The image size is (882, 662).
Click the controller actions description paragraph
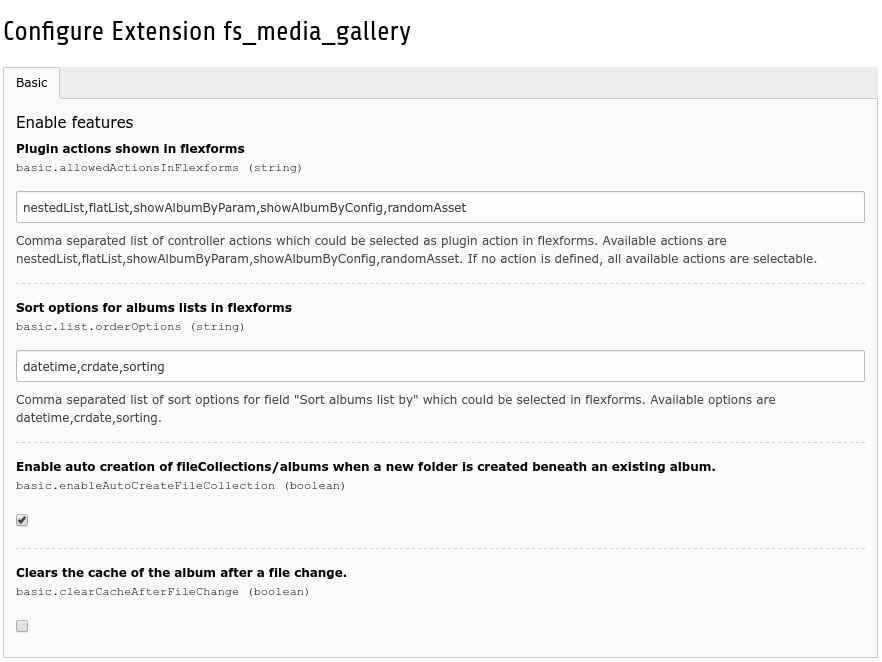coord(416,250)
